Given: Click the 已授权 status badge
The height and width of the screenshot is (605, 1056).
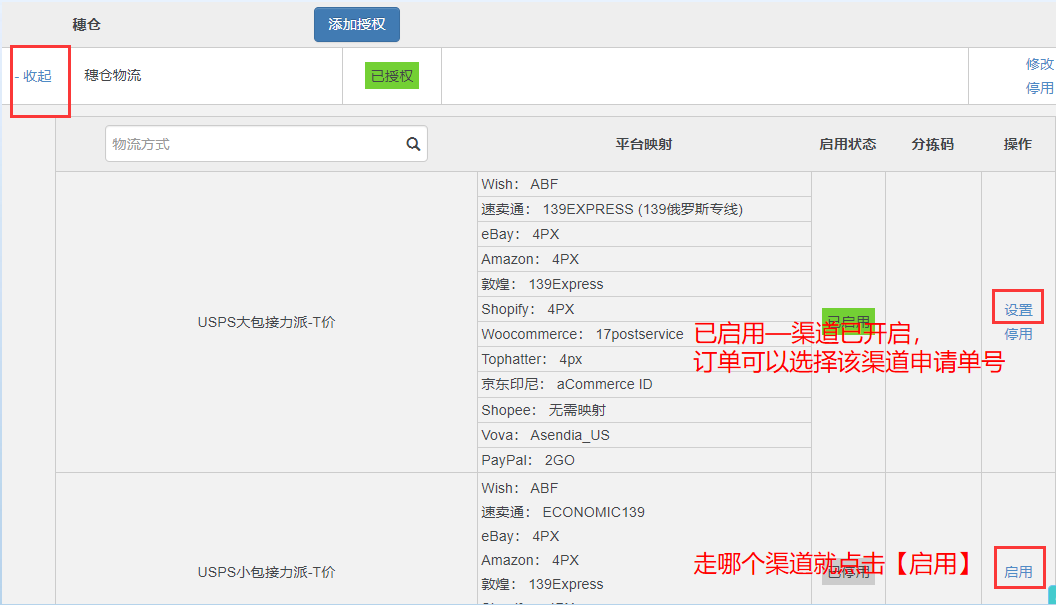Looking at the screenshot, I should pyautogui.click(x=392, y=76).
